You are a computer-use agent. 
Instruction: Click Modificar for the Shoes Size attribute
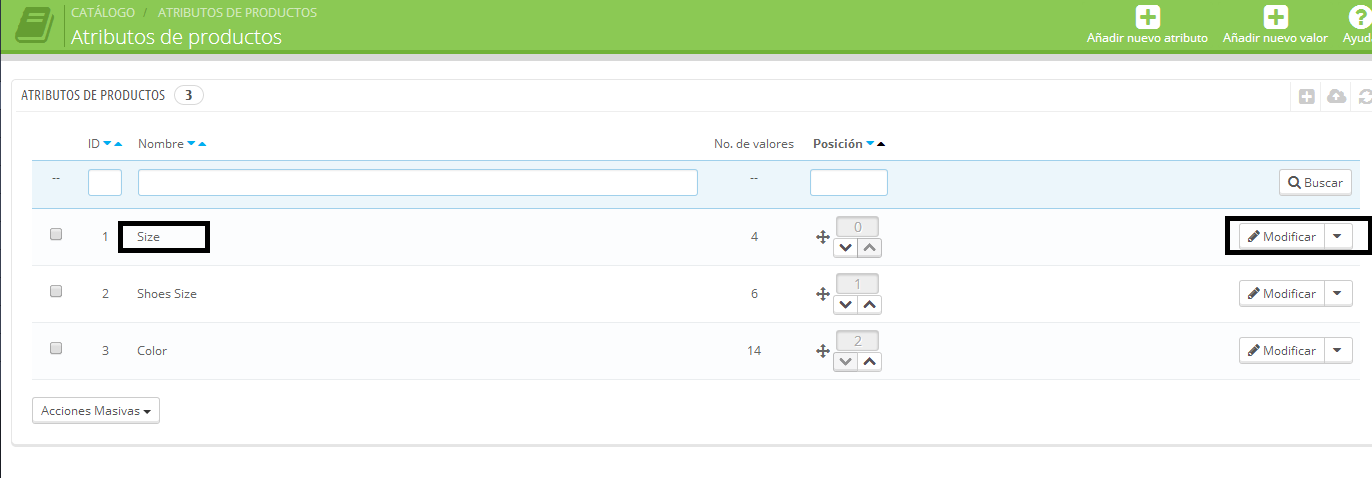1281,294
